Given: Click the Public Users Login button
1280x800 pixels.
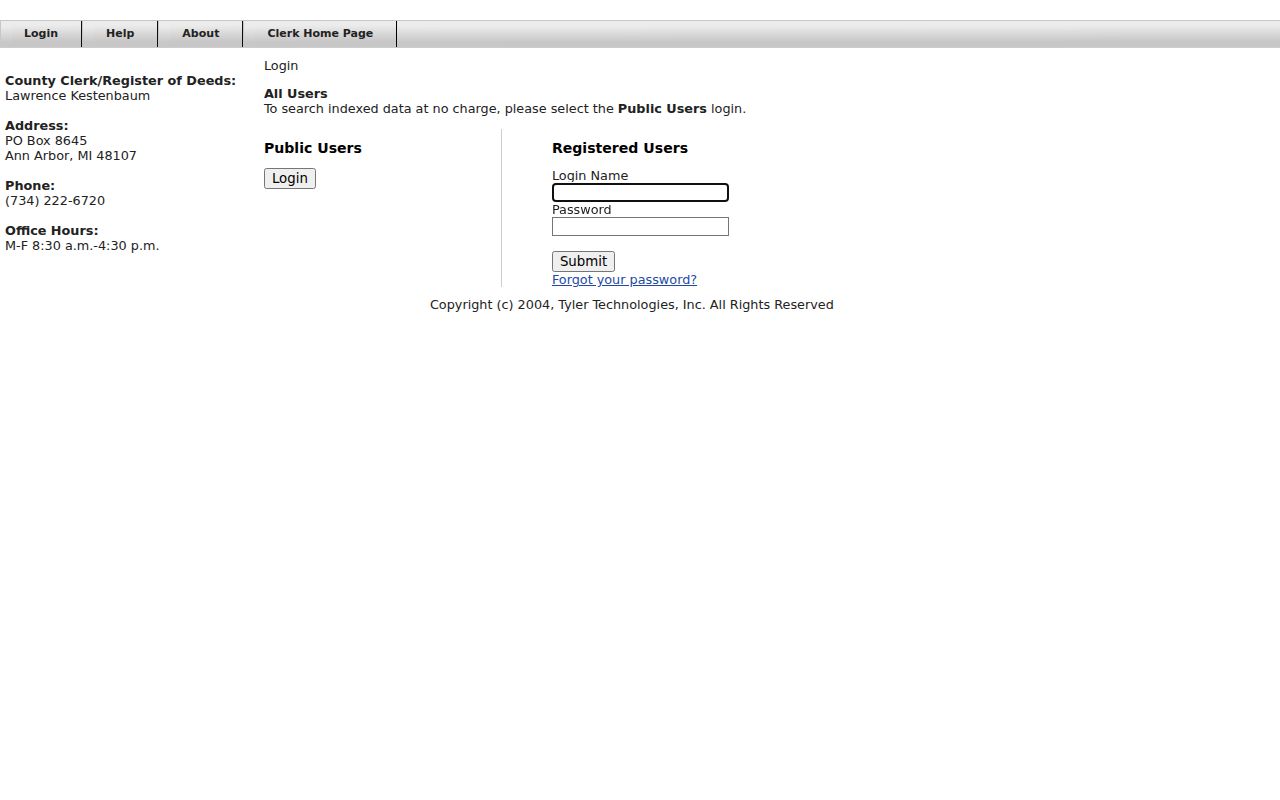Looking at the screenshot, I should (x=290, y=178).
